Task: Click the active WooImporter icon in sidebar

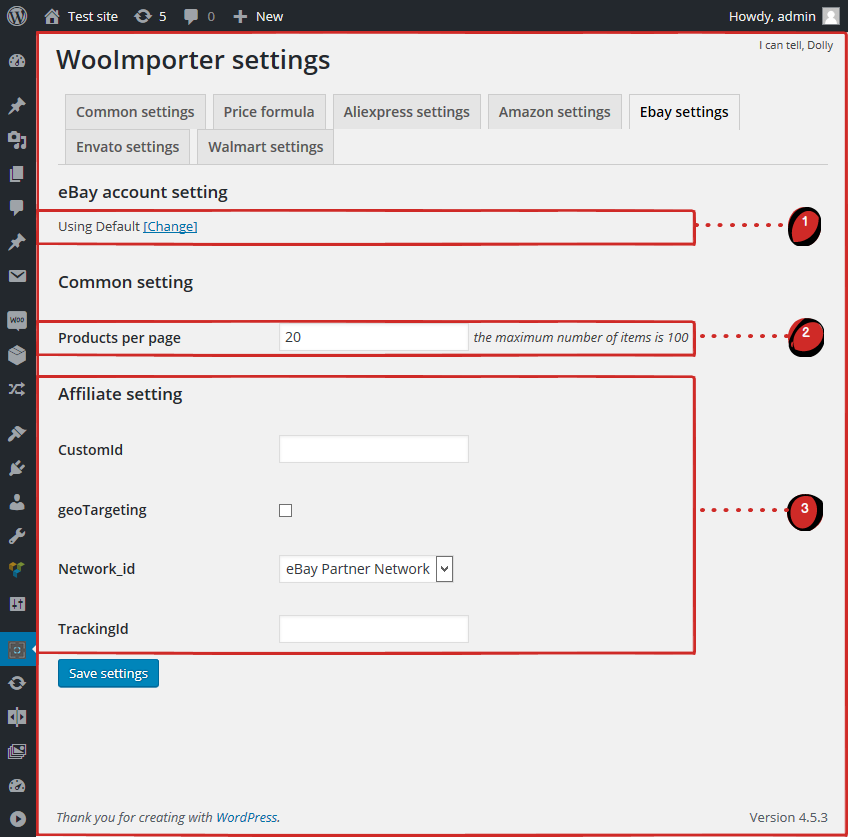Action: tap(17, 649)
